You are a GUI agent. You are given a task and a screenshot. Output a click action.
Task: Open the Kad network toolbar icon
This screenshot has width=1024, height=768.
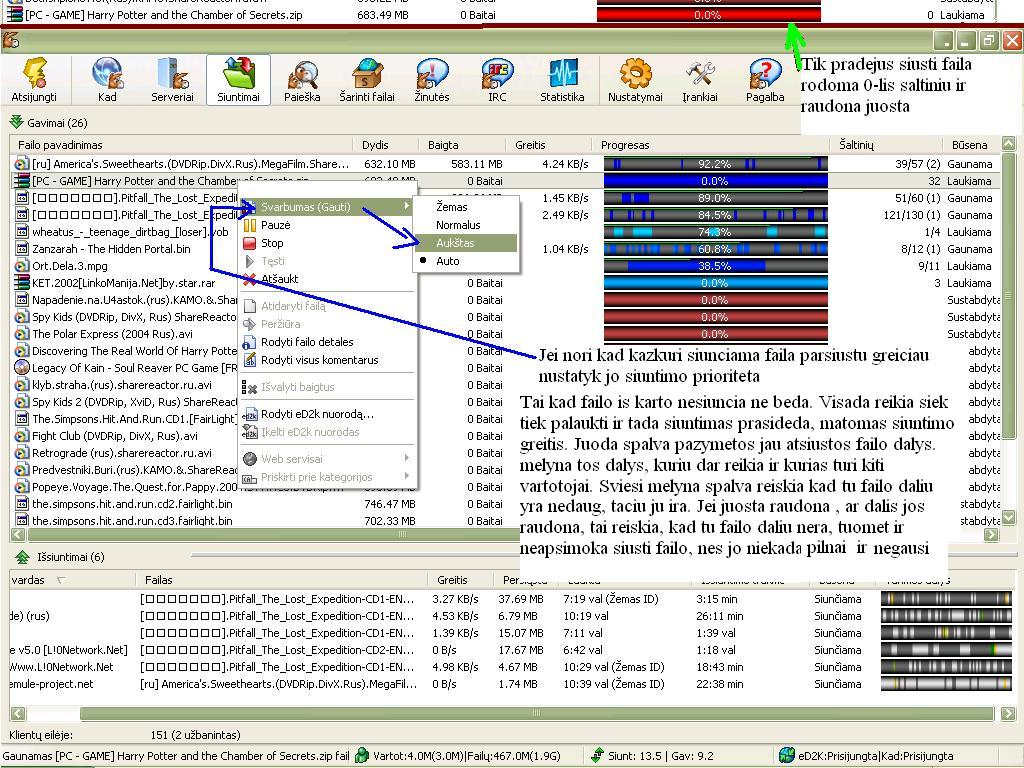[x=107, y=80]
